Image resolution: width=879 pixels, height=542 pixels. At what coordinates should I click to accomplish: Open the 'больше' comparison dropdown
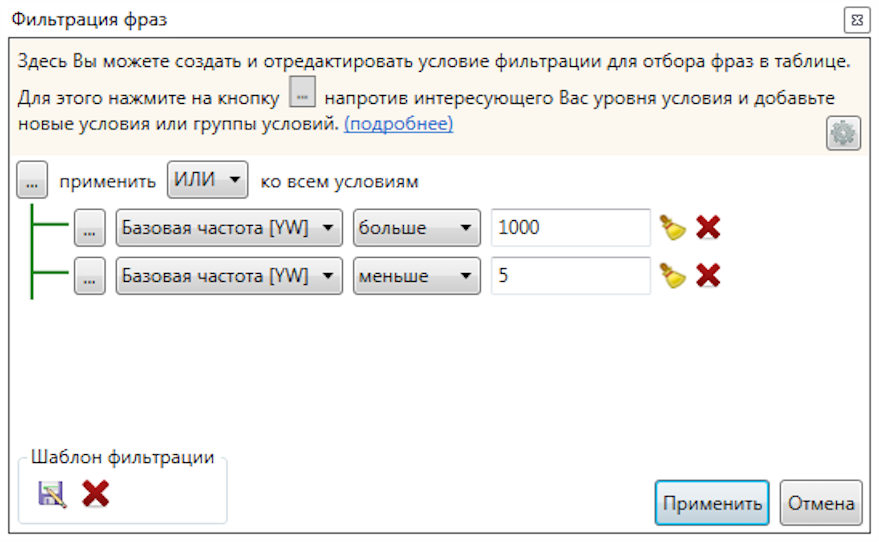(x=417, y=228)
